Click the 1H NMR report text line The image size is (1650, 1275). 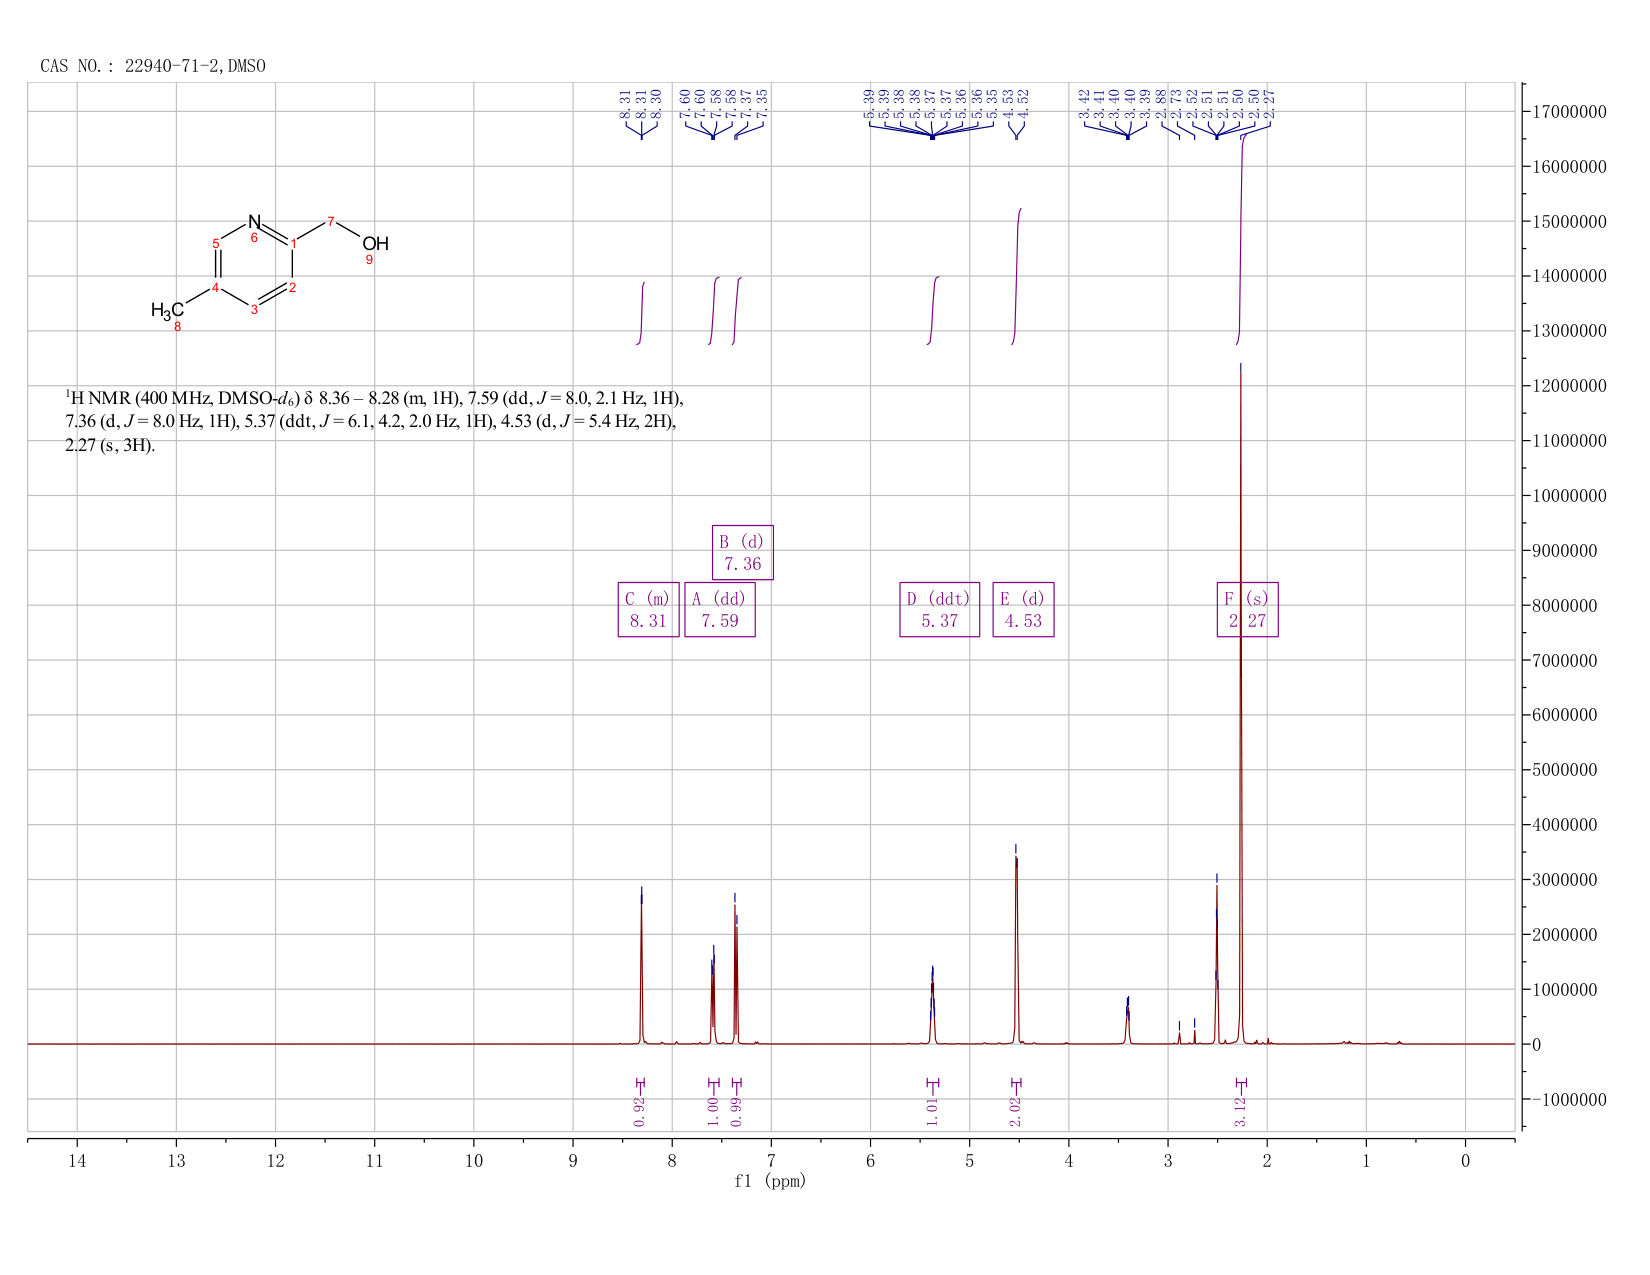[374, 422]
